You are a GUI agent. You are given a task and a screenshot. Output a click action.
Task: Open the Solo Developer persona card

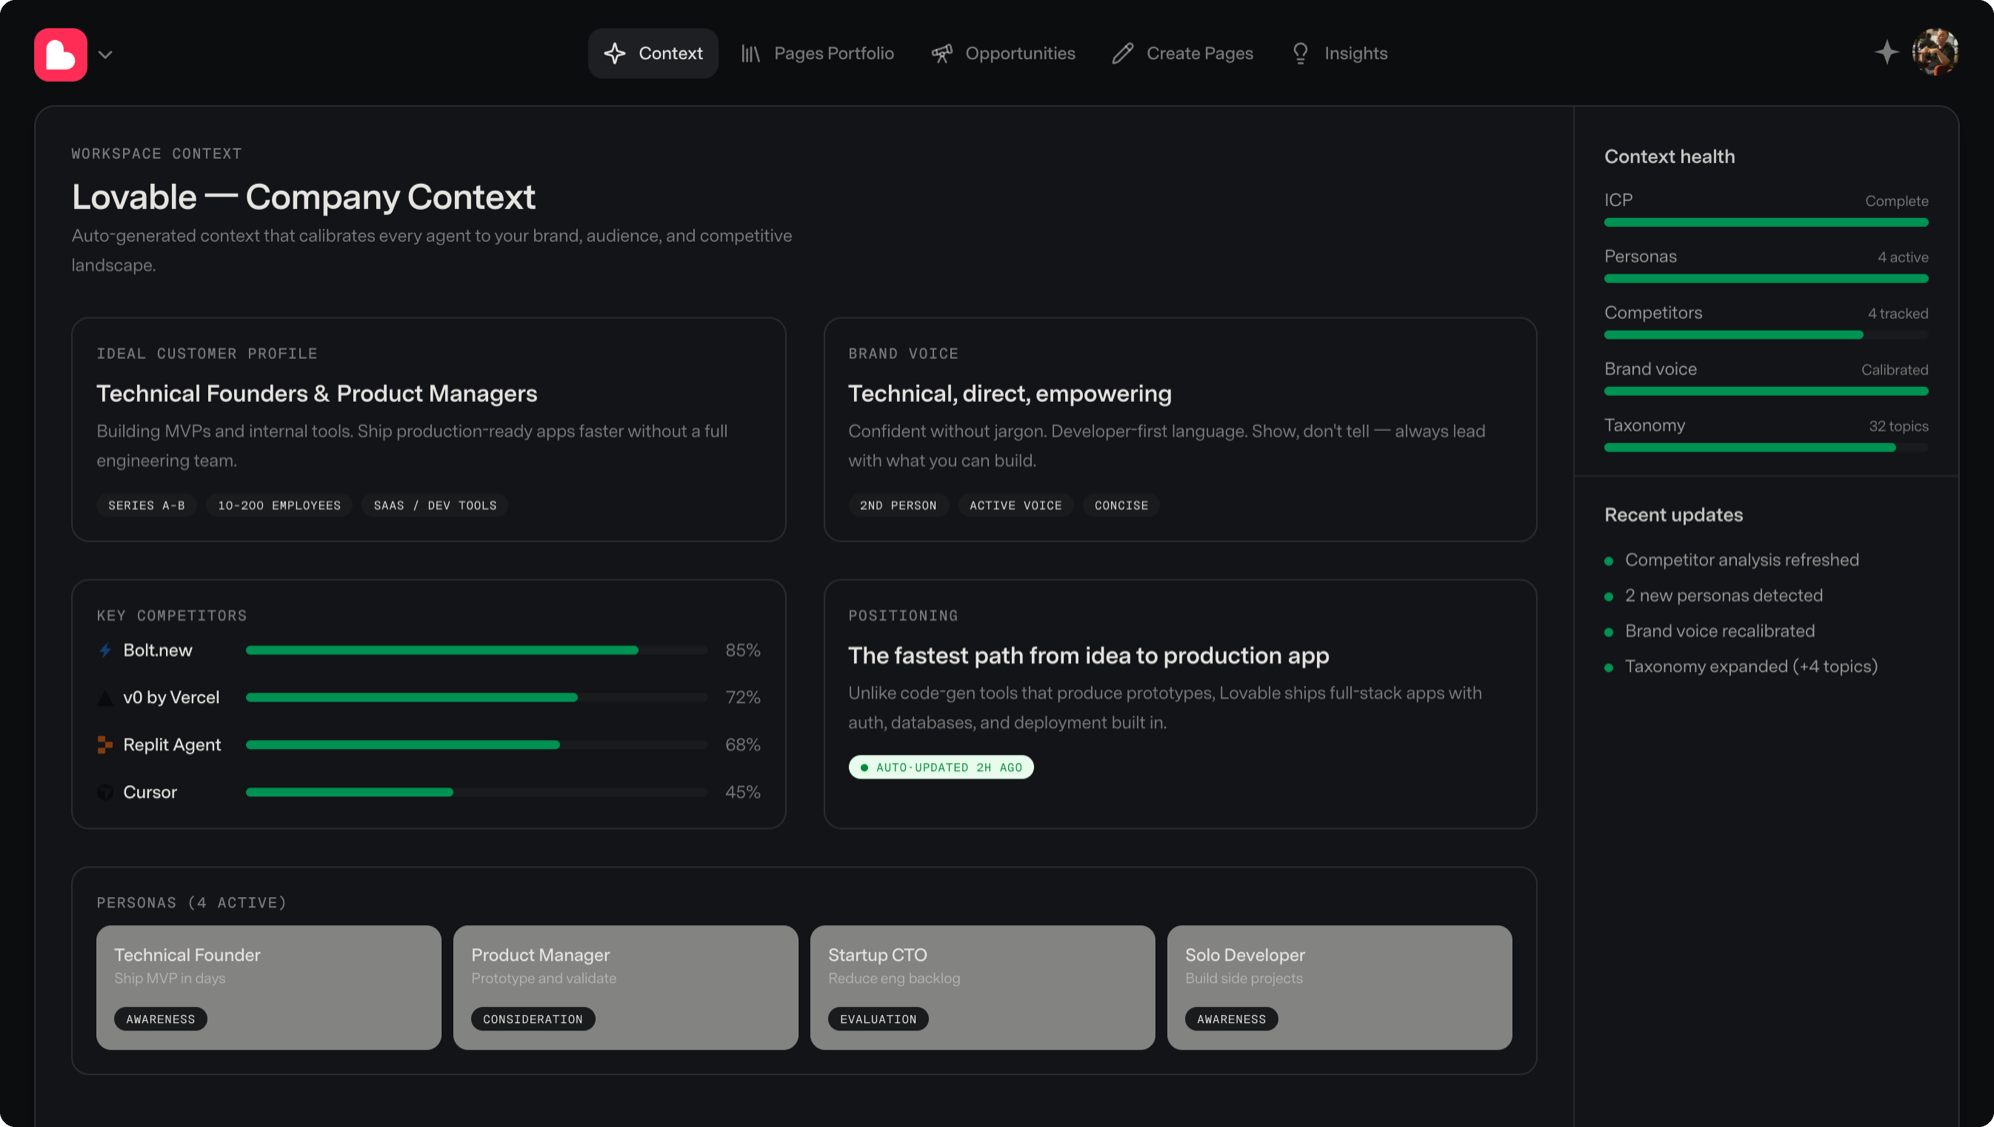1339,987
